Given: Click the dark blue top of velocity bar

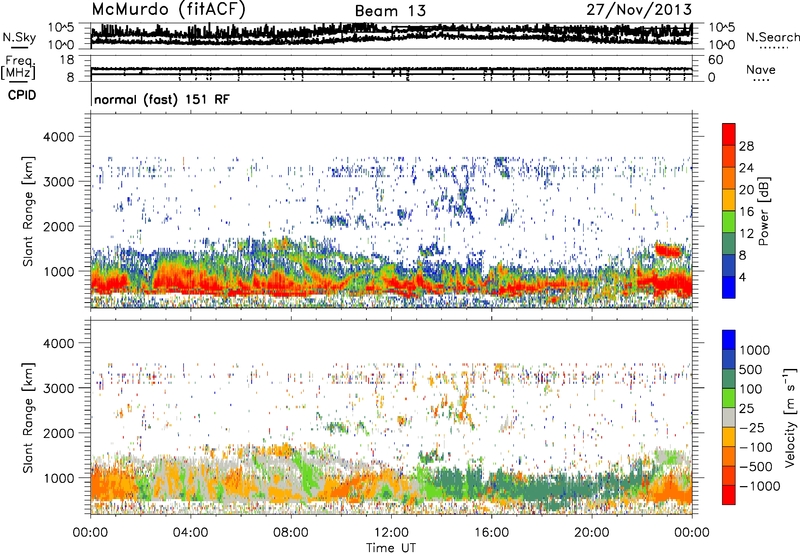Looking at the screenshot, I should (729, 339).
